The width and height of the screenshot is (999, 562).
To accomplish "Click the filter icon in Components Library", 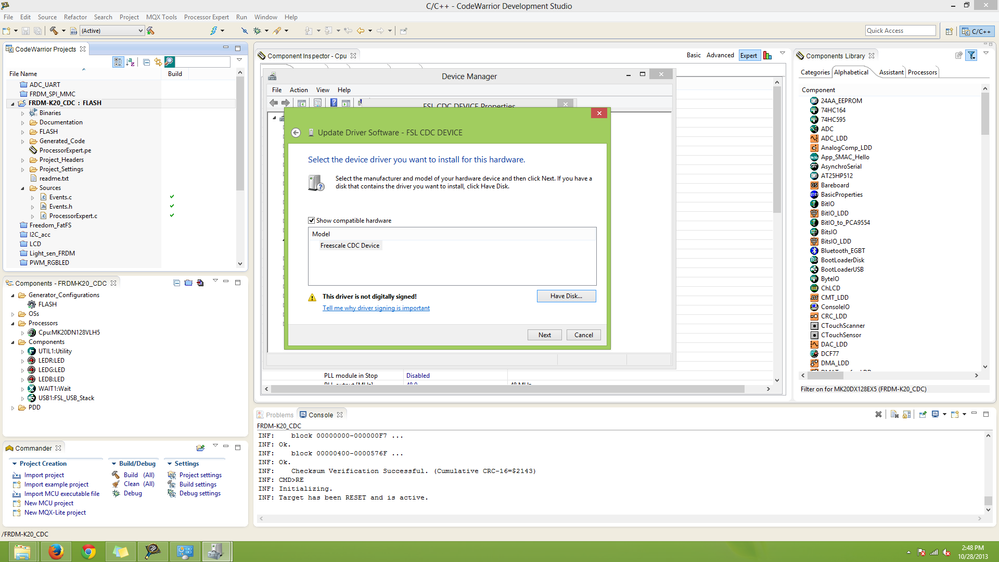I will [x=972, y=55].
